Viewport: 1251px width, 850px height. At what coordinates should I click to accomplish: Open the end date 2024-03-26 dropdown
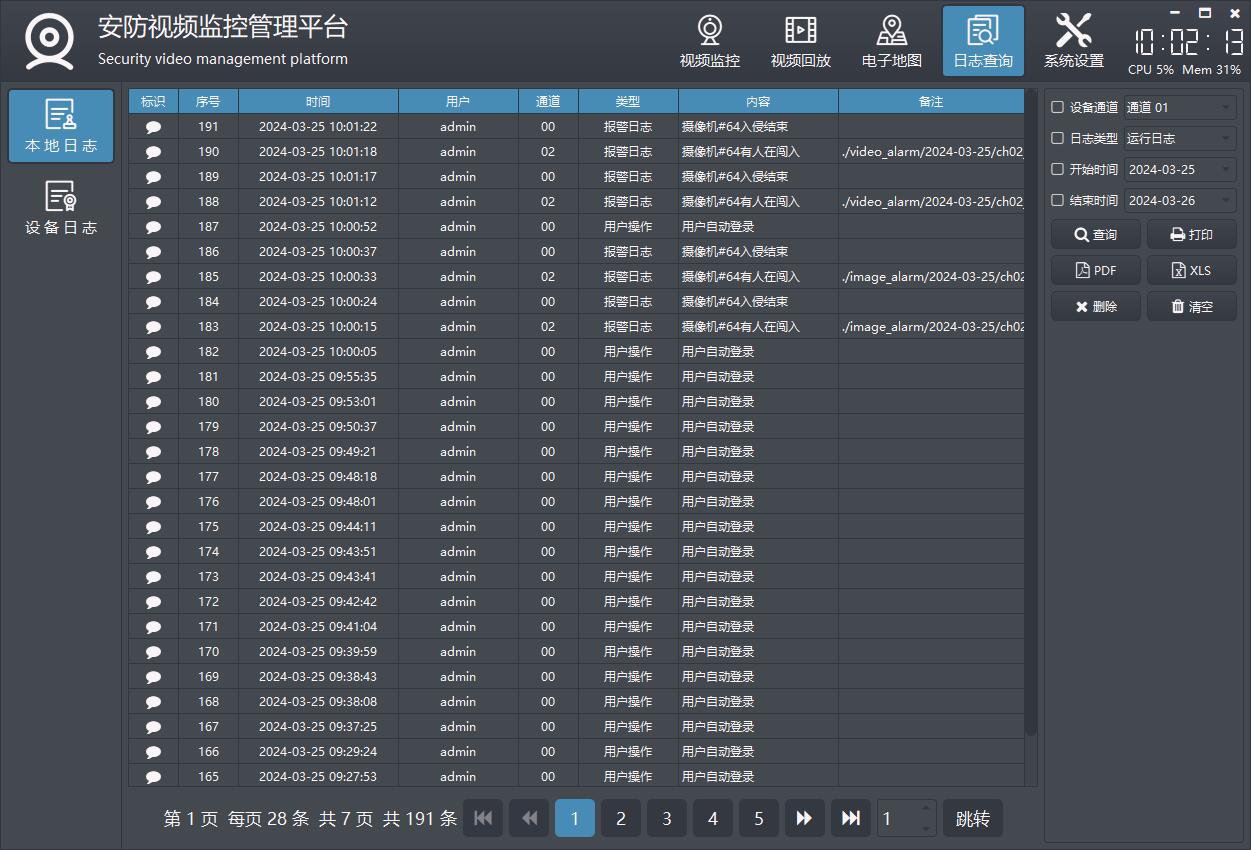click(1180, 200)
